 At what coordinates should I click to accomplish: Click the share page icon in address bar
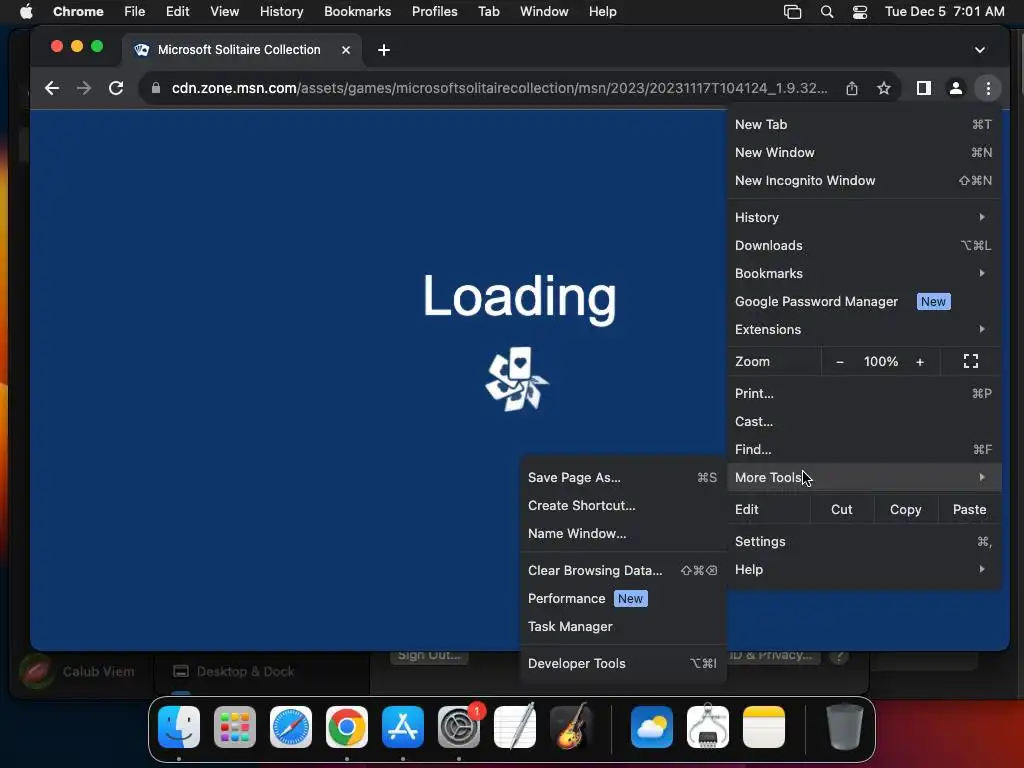(852, 88)
